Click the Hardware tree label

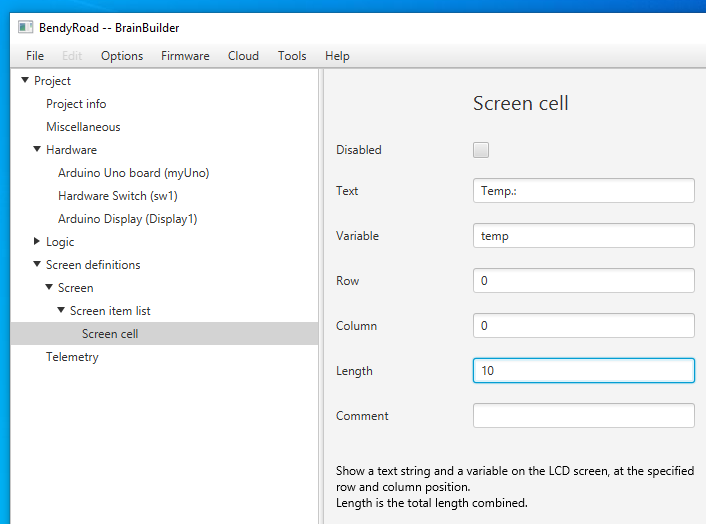coord(72,150)
